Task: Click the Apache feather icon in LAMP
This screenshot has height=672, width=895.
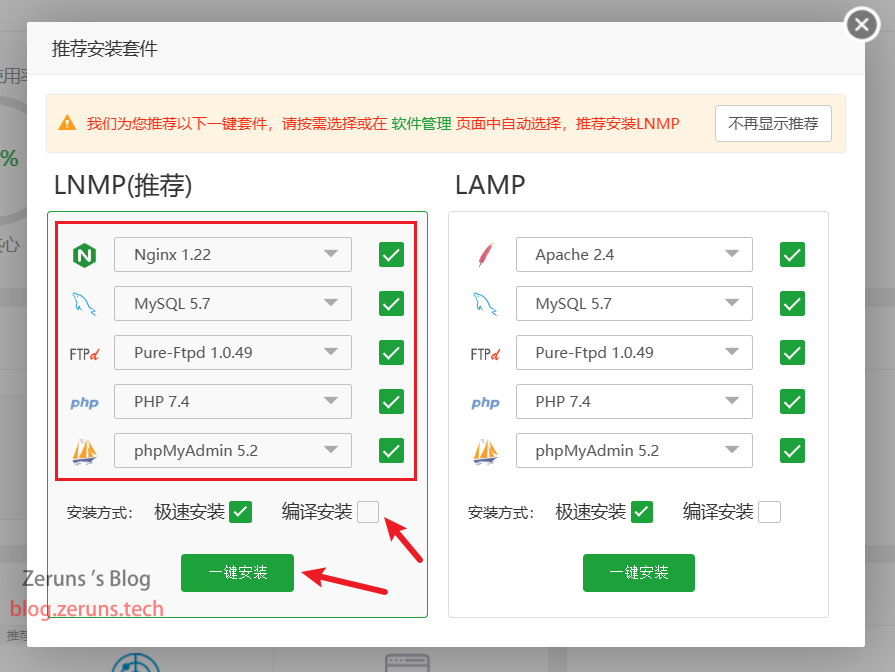Action: tap(486, 255)
